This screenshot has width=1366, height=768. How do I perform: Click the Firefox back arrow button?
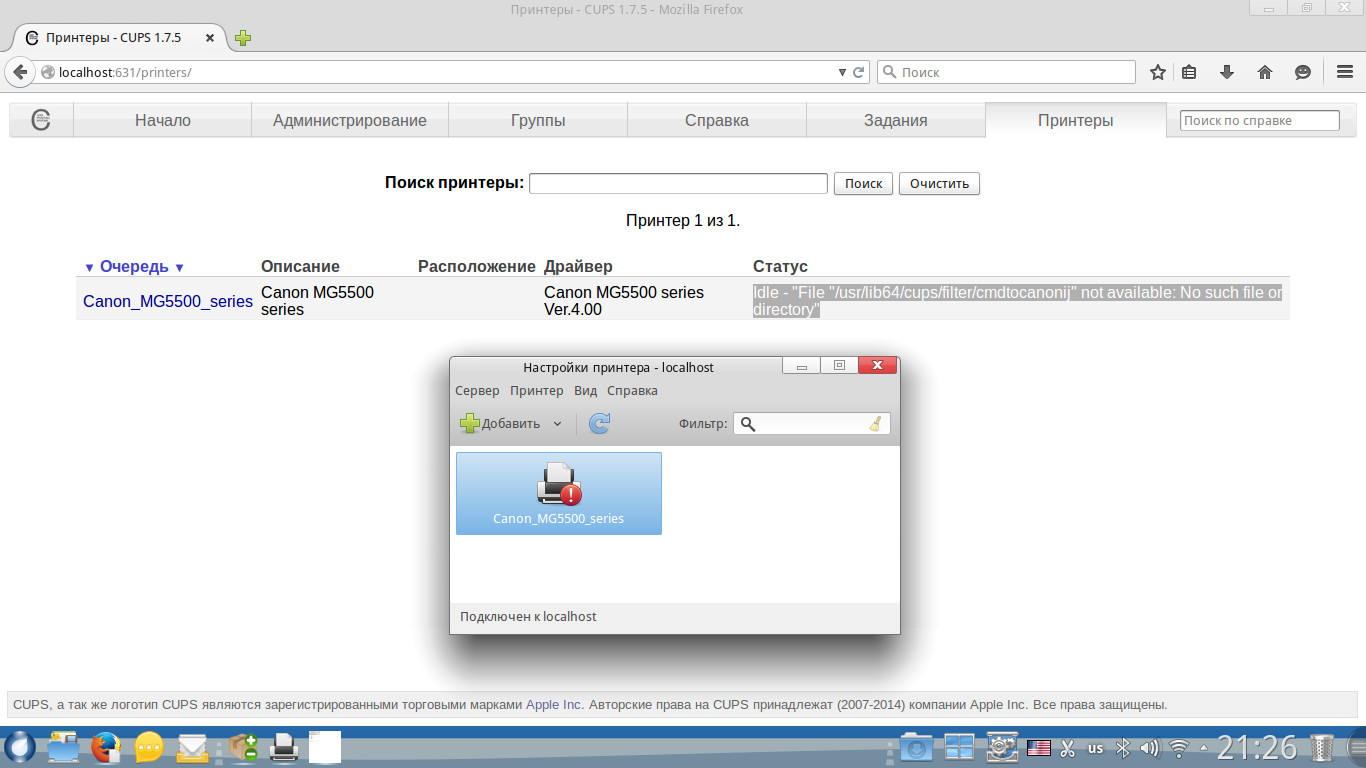(20, 72)
